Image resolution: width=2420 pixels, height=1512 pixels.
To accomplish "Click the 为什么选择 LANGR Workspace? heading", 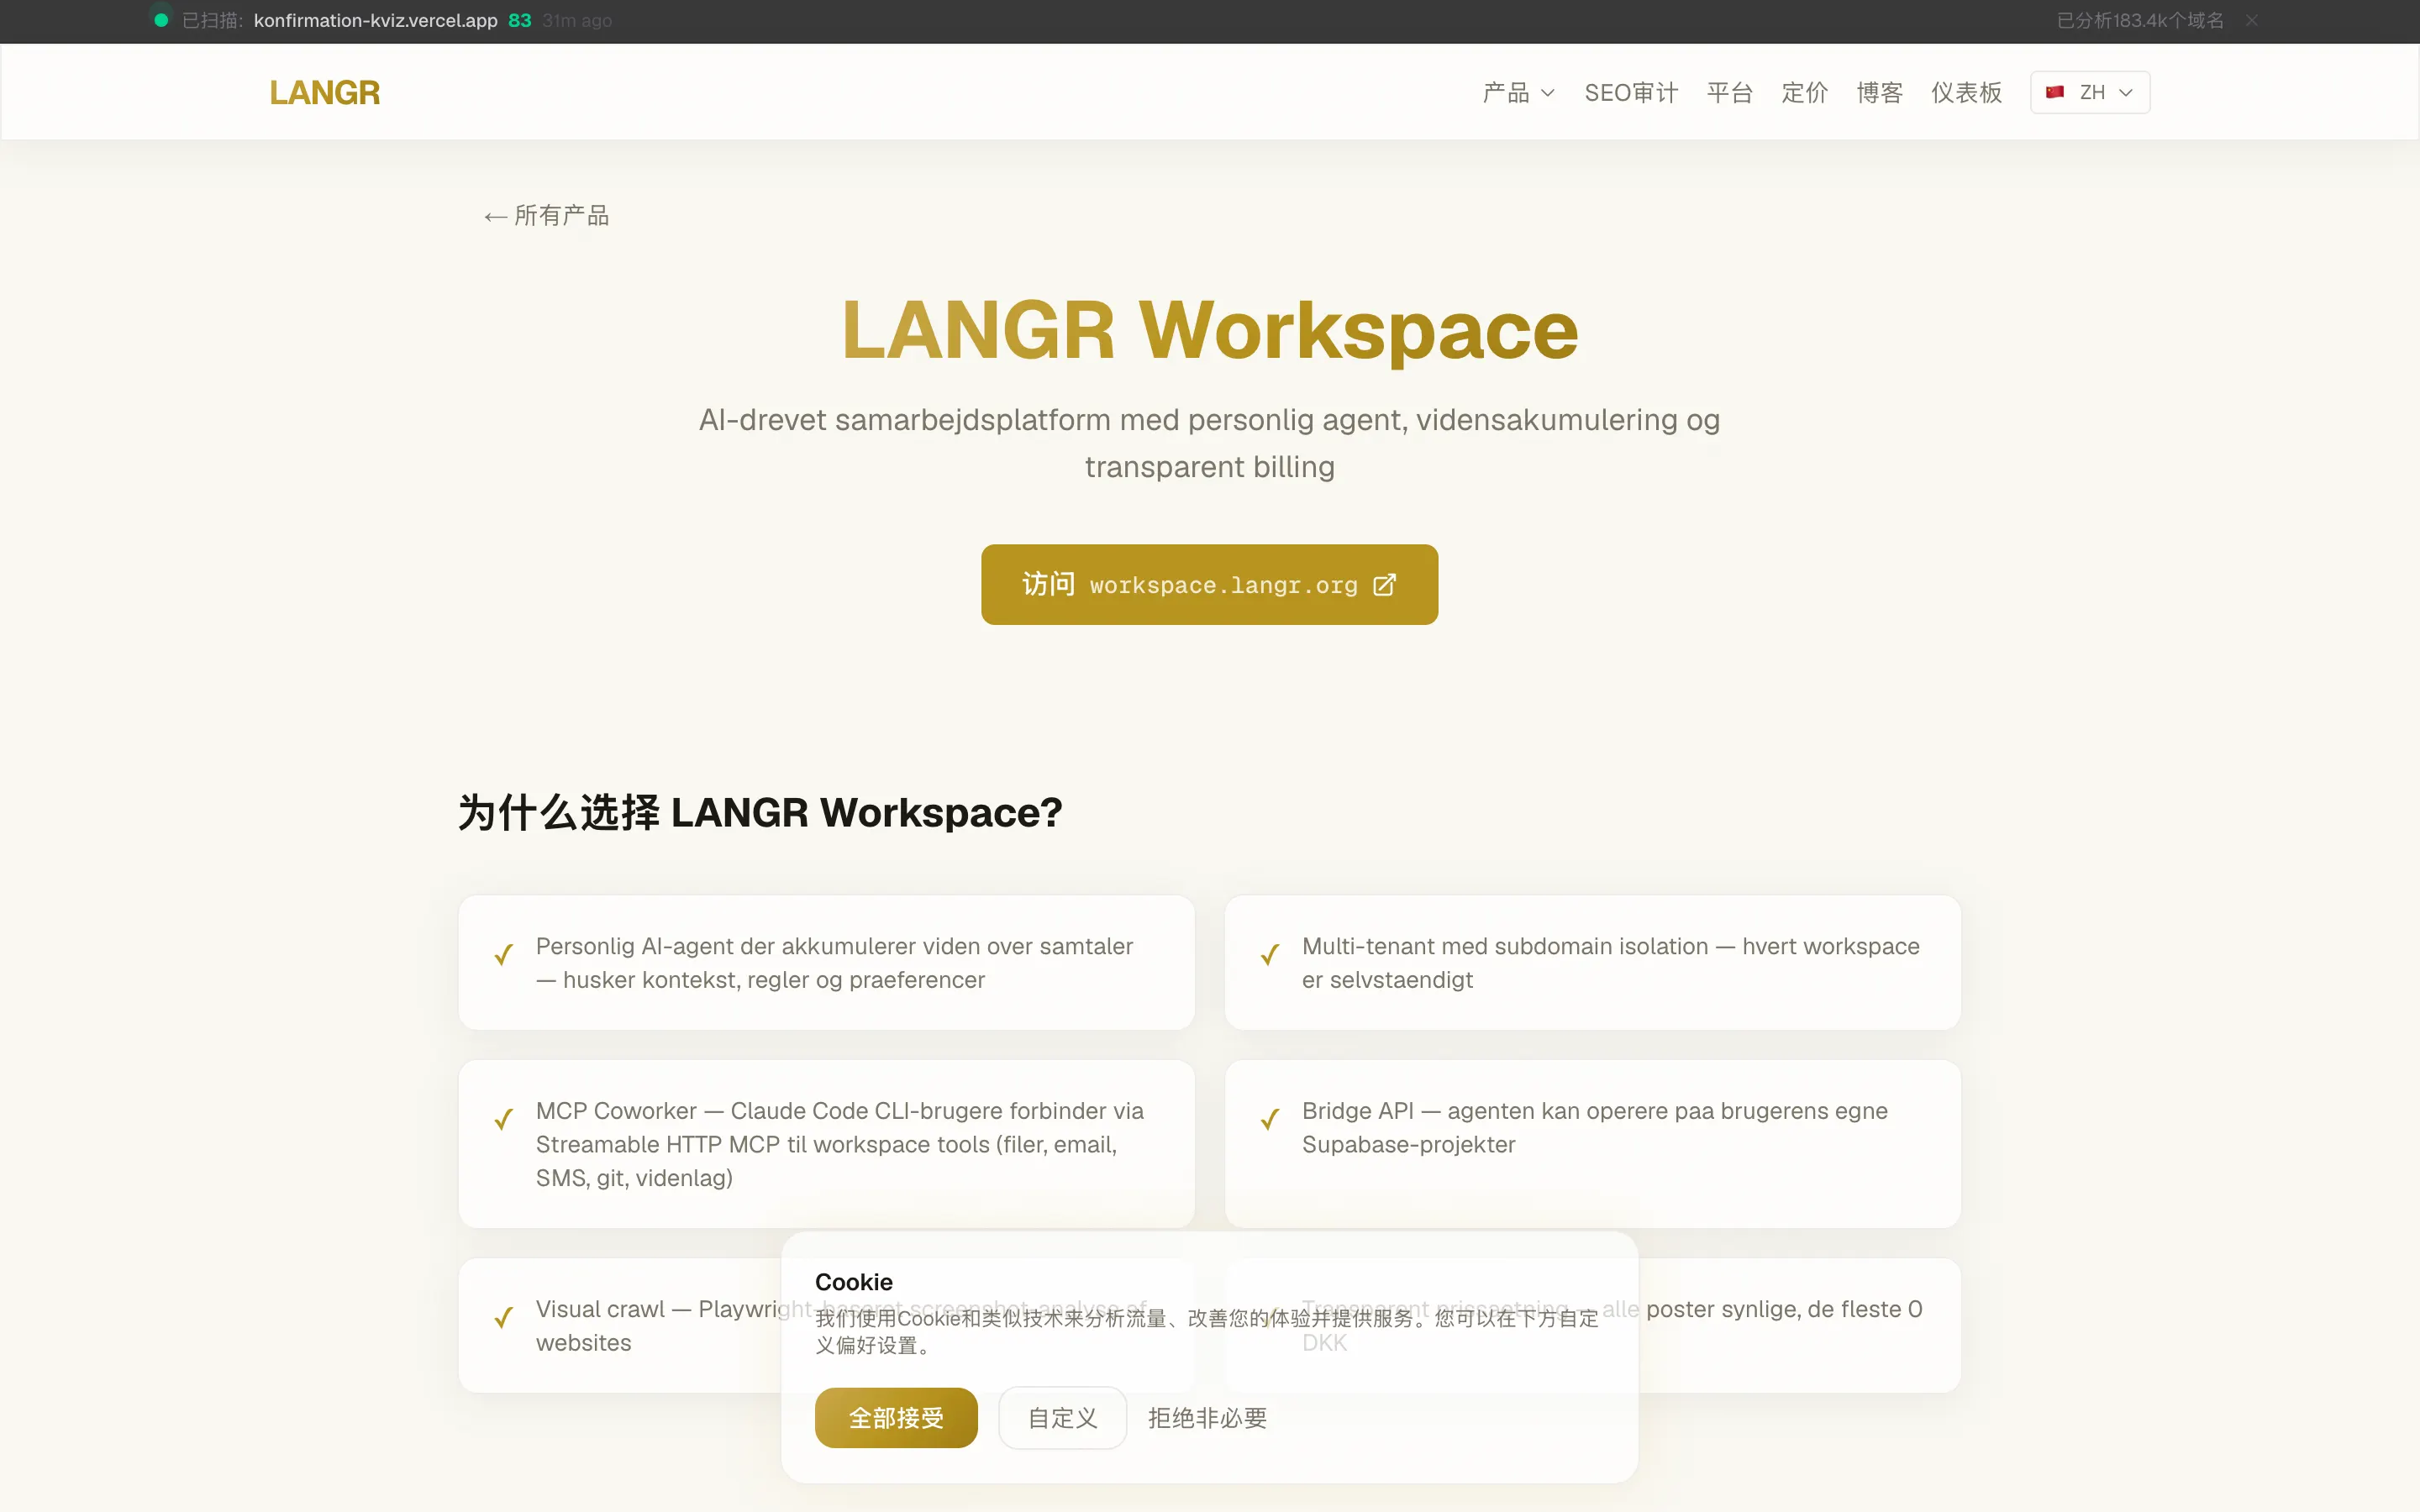I will [x=760, y=812].
